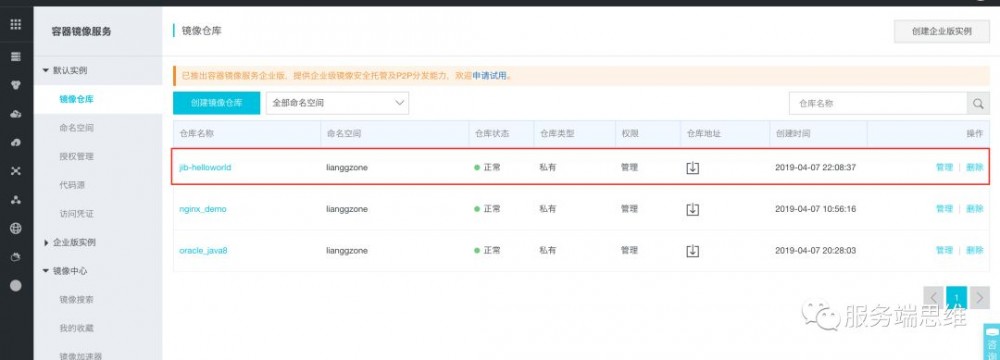This screenshot has height=360, width=1000.
Task: Go to the previous page arrow
Action: [x=934, y=297]
